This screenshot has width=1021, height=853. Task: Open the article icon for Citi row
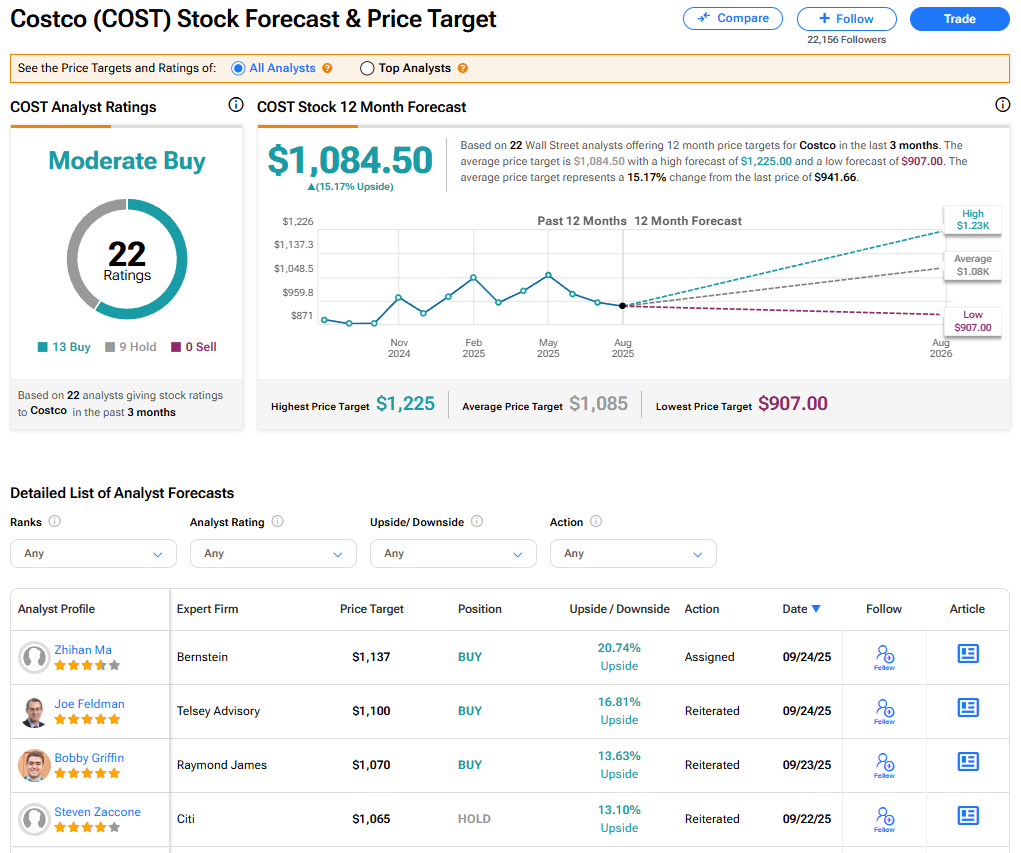pyautogui.click(x=968, y=816)
